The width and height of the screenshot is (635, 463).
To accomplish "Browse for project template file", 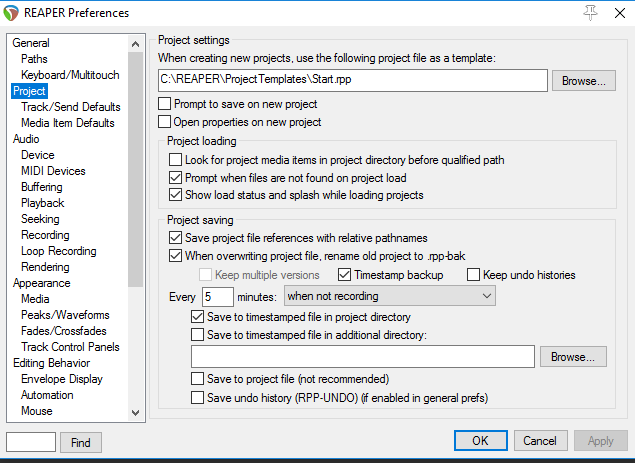I will (x=584, y=81).
